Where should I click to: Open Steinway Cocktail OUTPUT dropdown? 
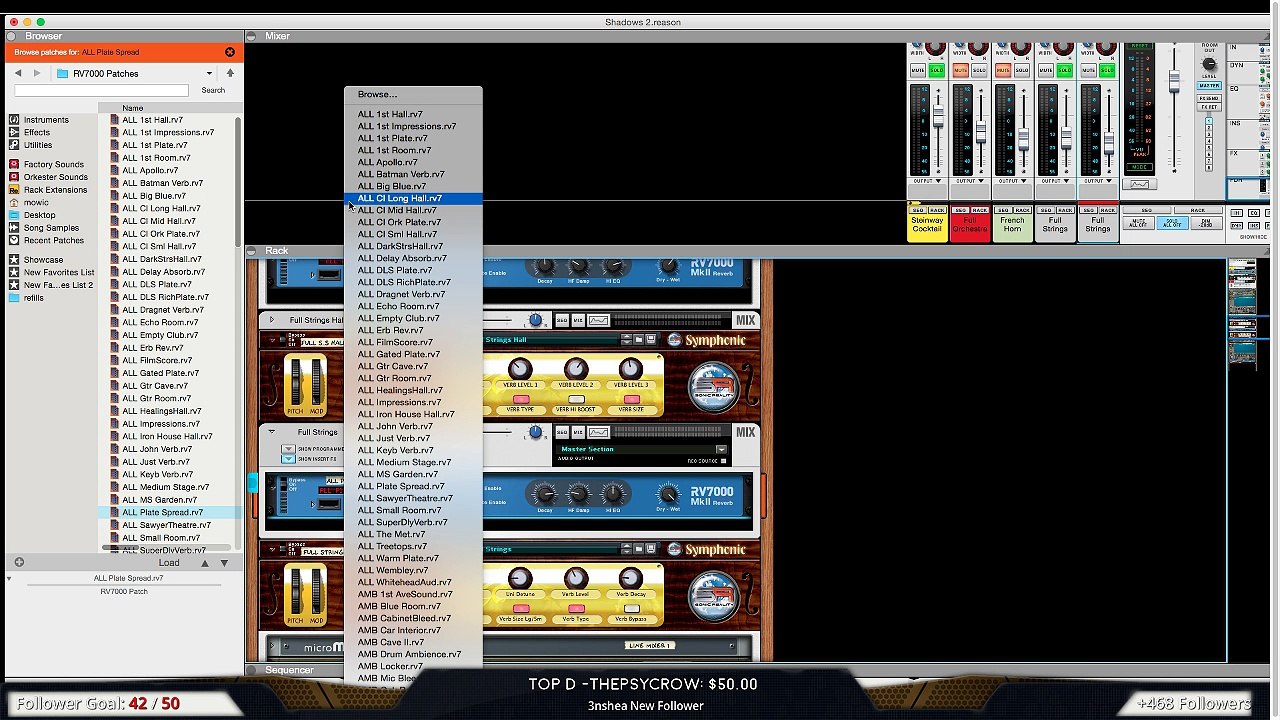[x=926, y=181]
